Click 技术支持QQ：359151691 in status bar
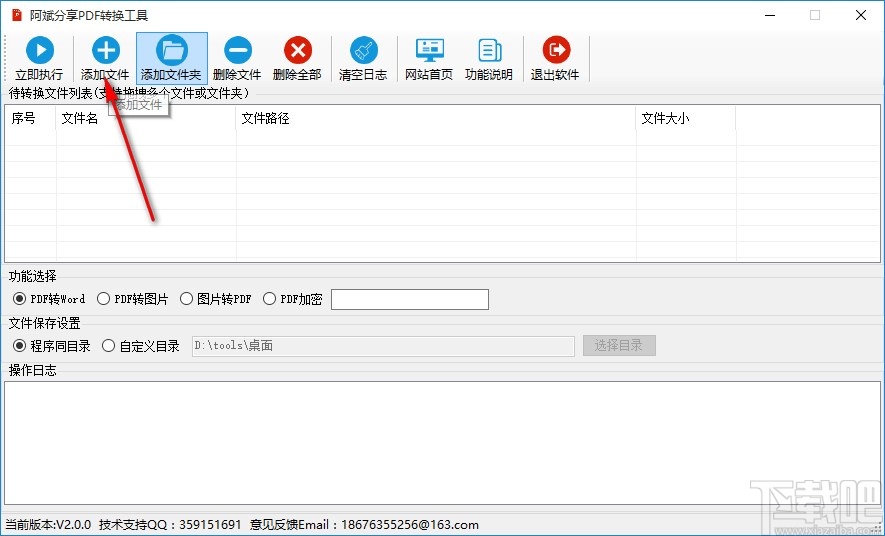 click(170, 525)
